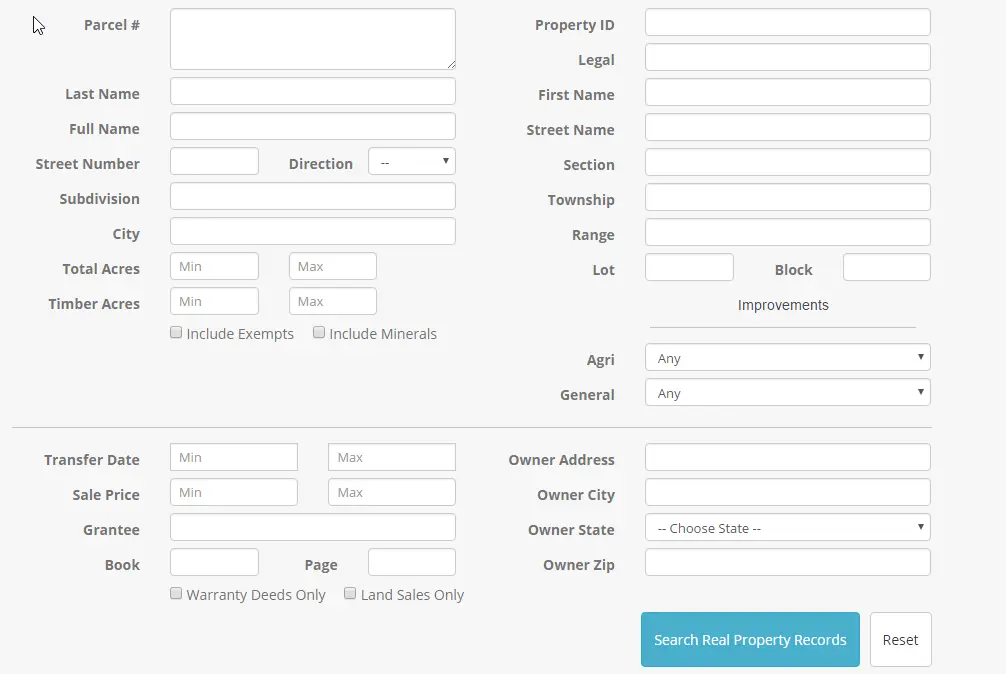
Task: Click the Sale Price Max field
Action: [391, 493]
